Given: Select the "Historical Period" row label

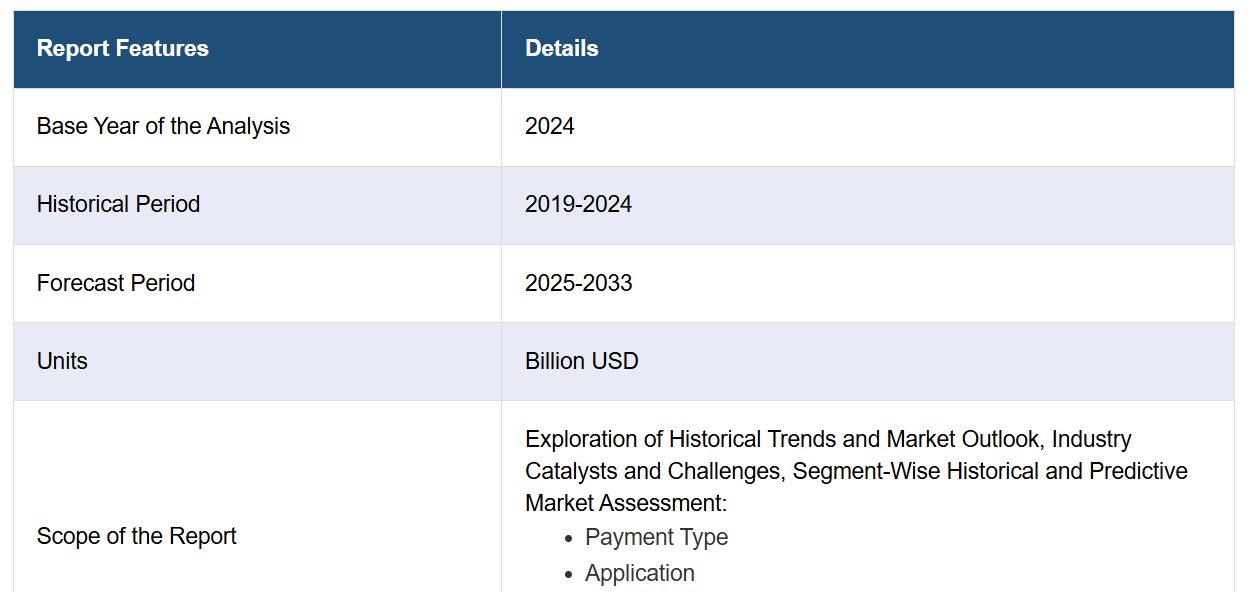Looking at the screenshot, I should [x=118, y=205].
